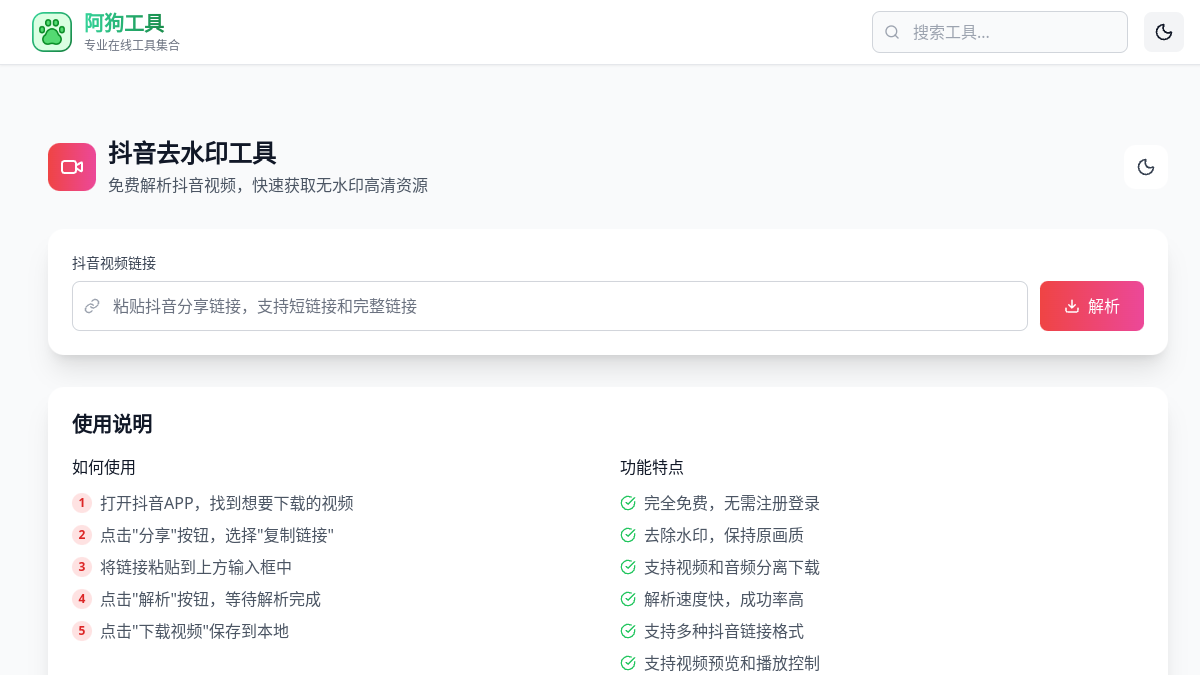Click text 点击"分享"按钮，选择"复制链接"
1200x675 pixels.
coord(217,535)
